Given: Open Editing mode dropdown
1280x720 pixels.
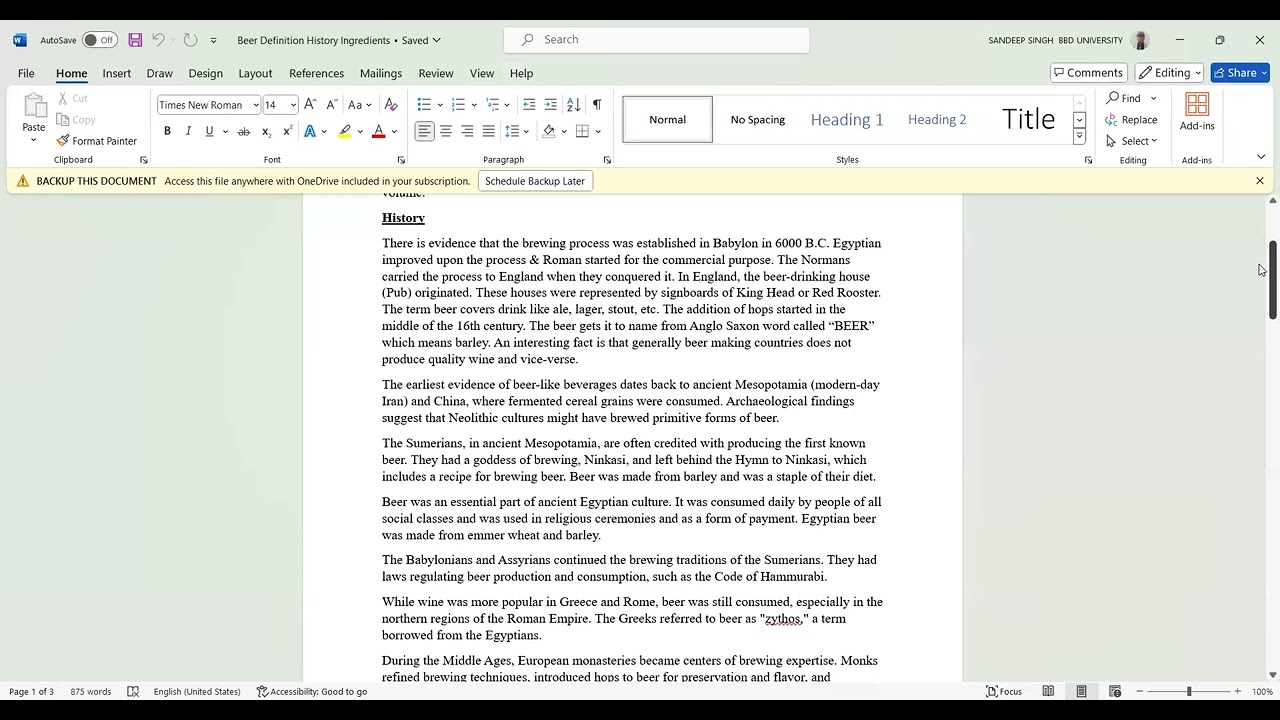Looking at the screenshot, I should 1169,73.
